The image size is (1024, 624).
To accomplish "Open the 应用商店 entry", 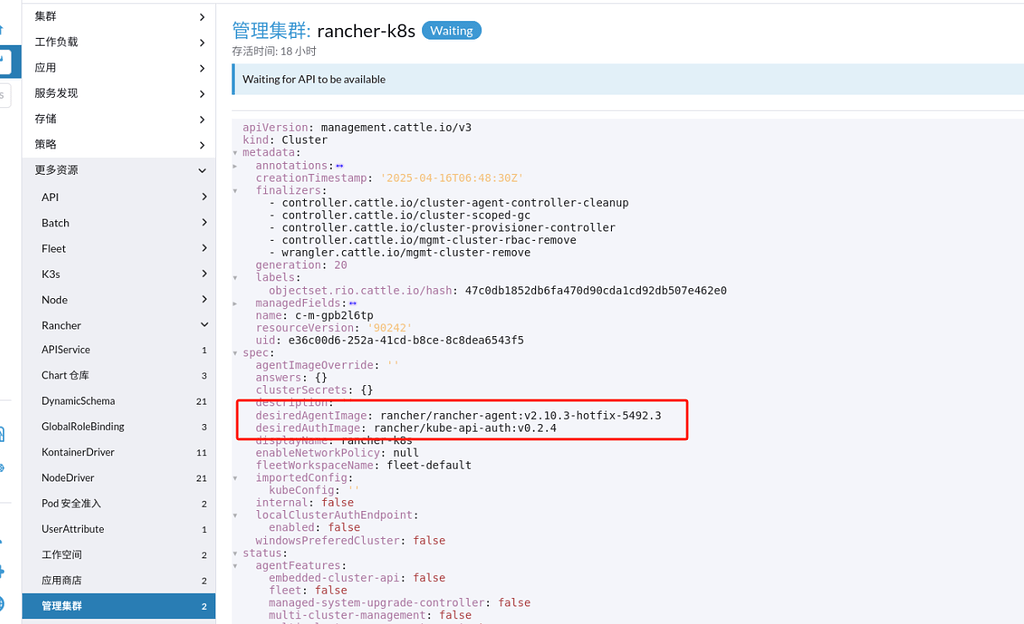I will pos(118,580).
